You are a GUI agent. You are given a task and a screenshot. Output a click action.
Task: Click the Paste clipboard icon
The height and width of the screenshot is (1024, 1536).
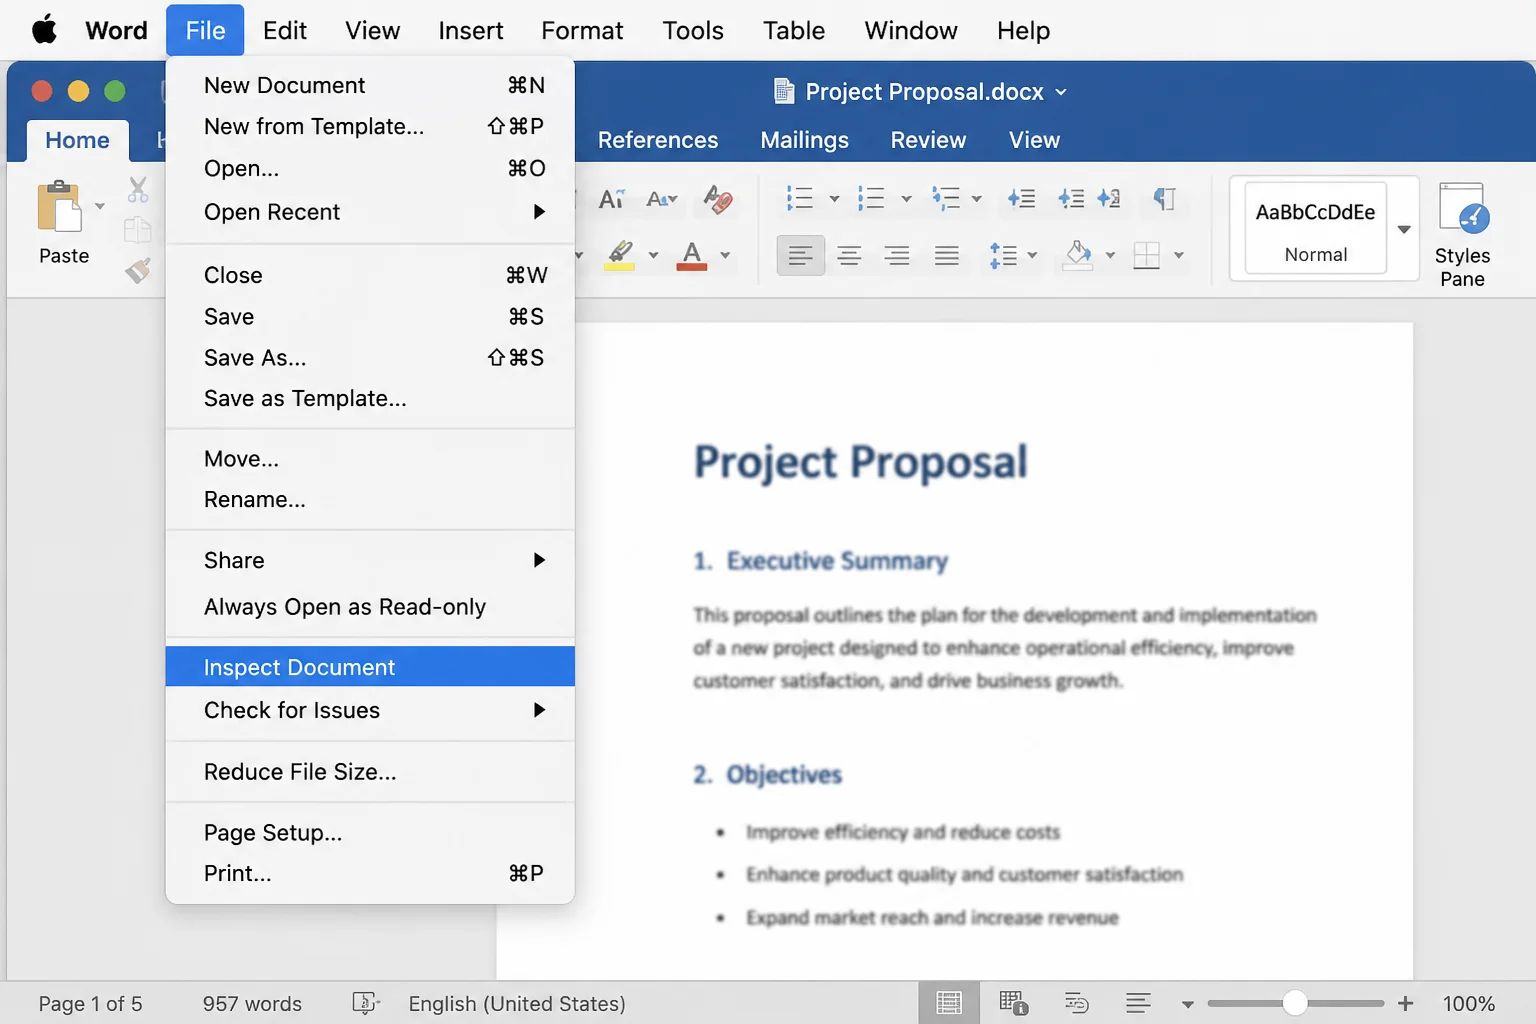(60, 206)
